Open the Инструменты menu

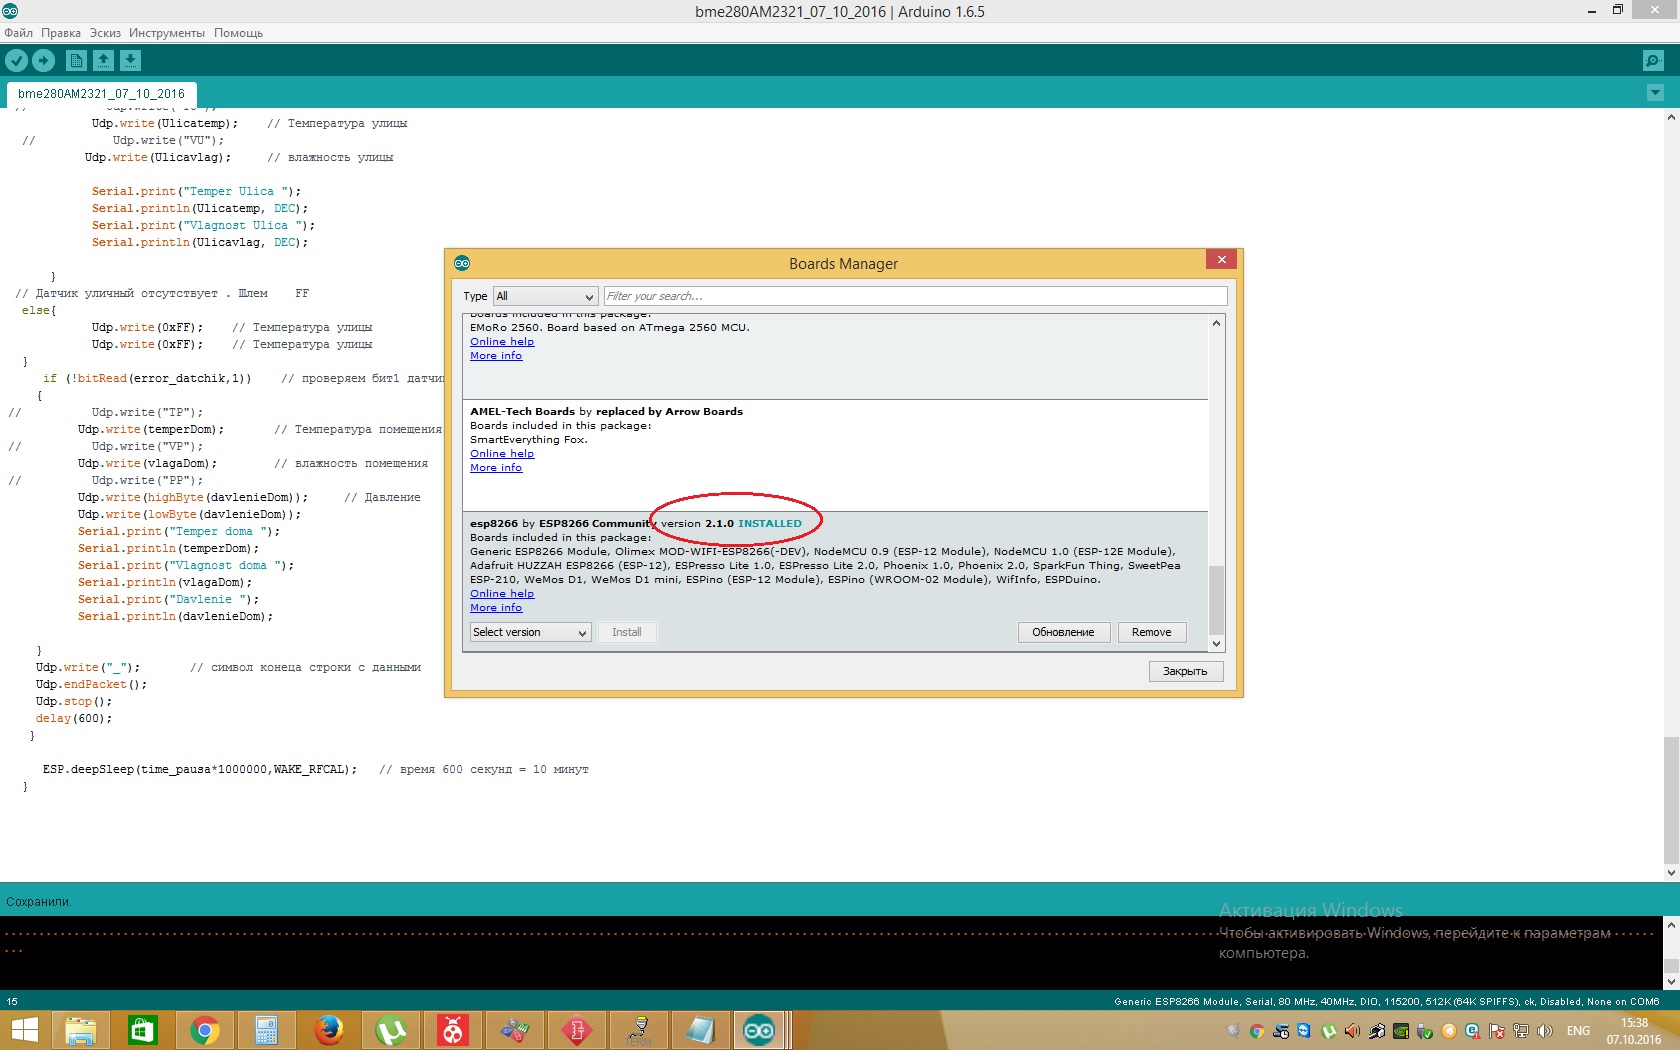[167, 33]
